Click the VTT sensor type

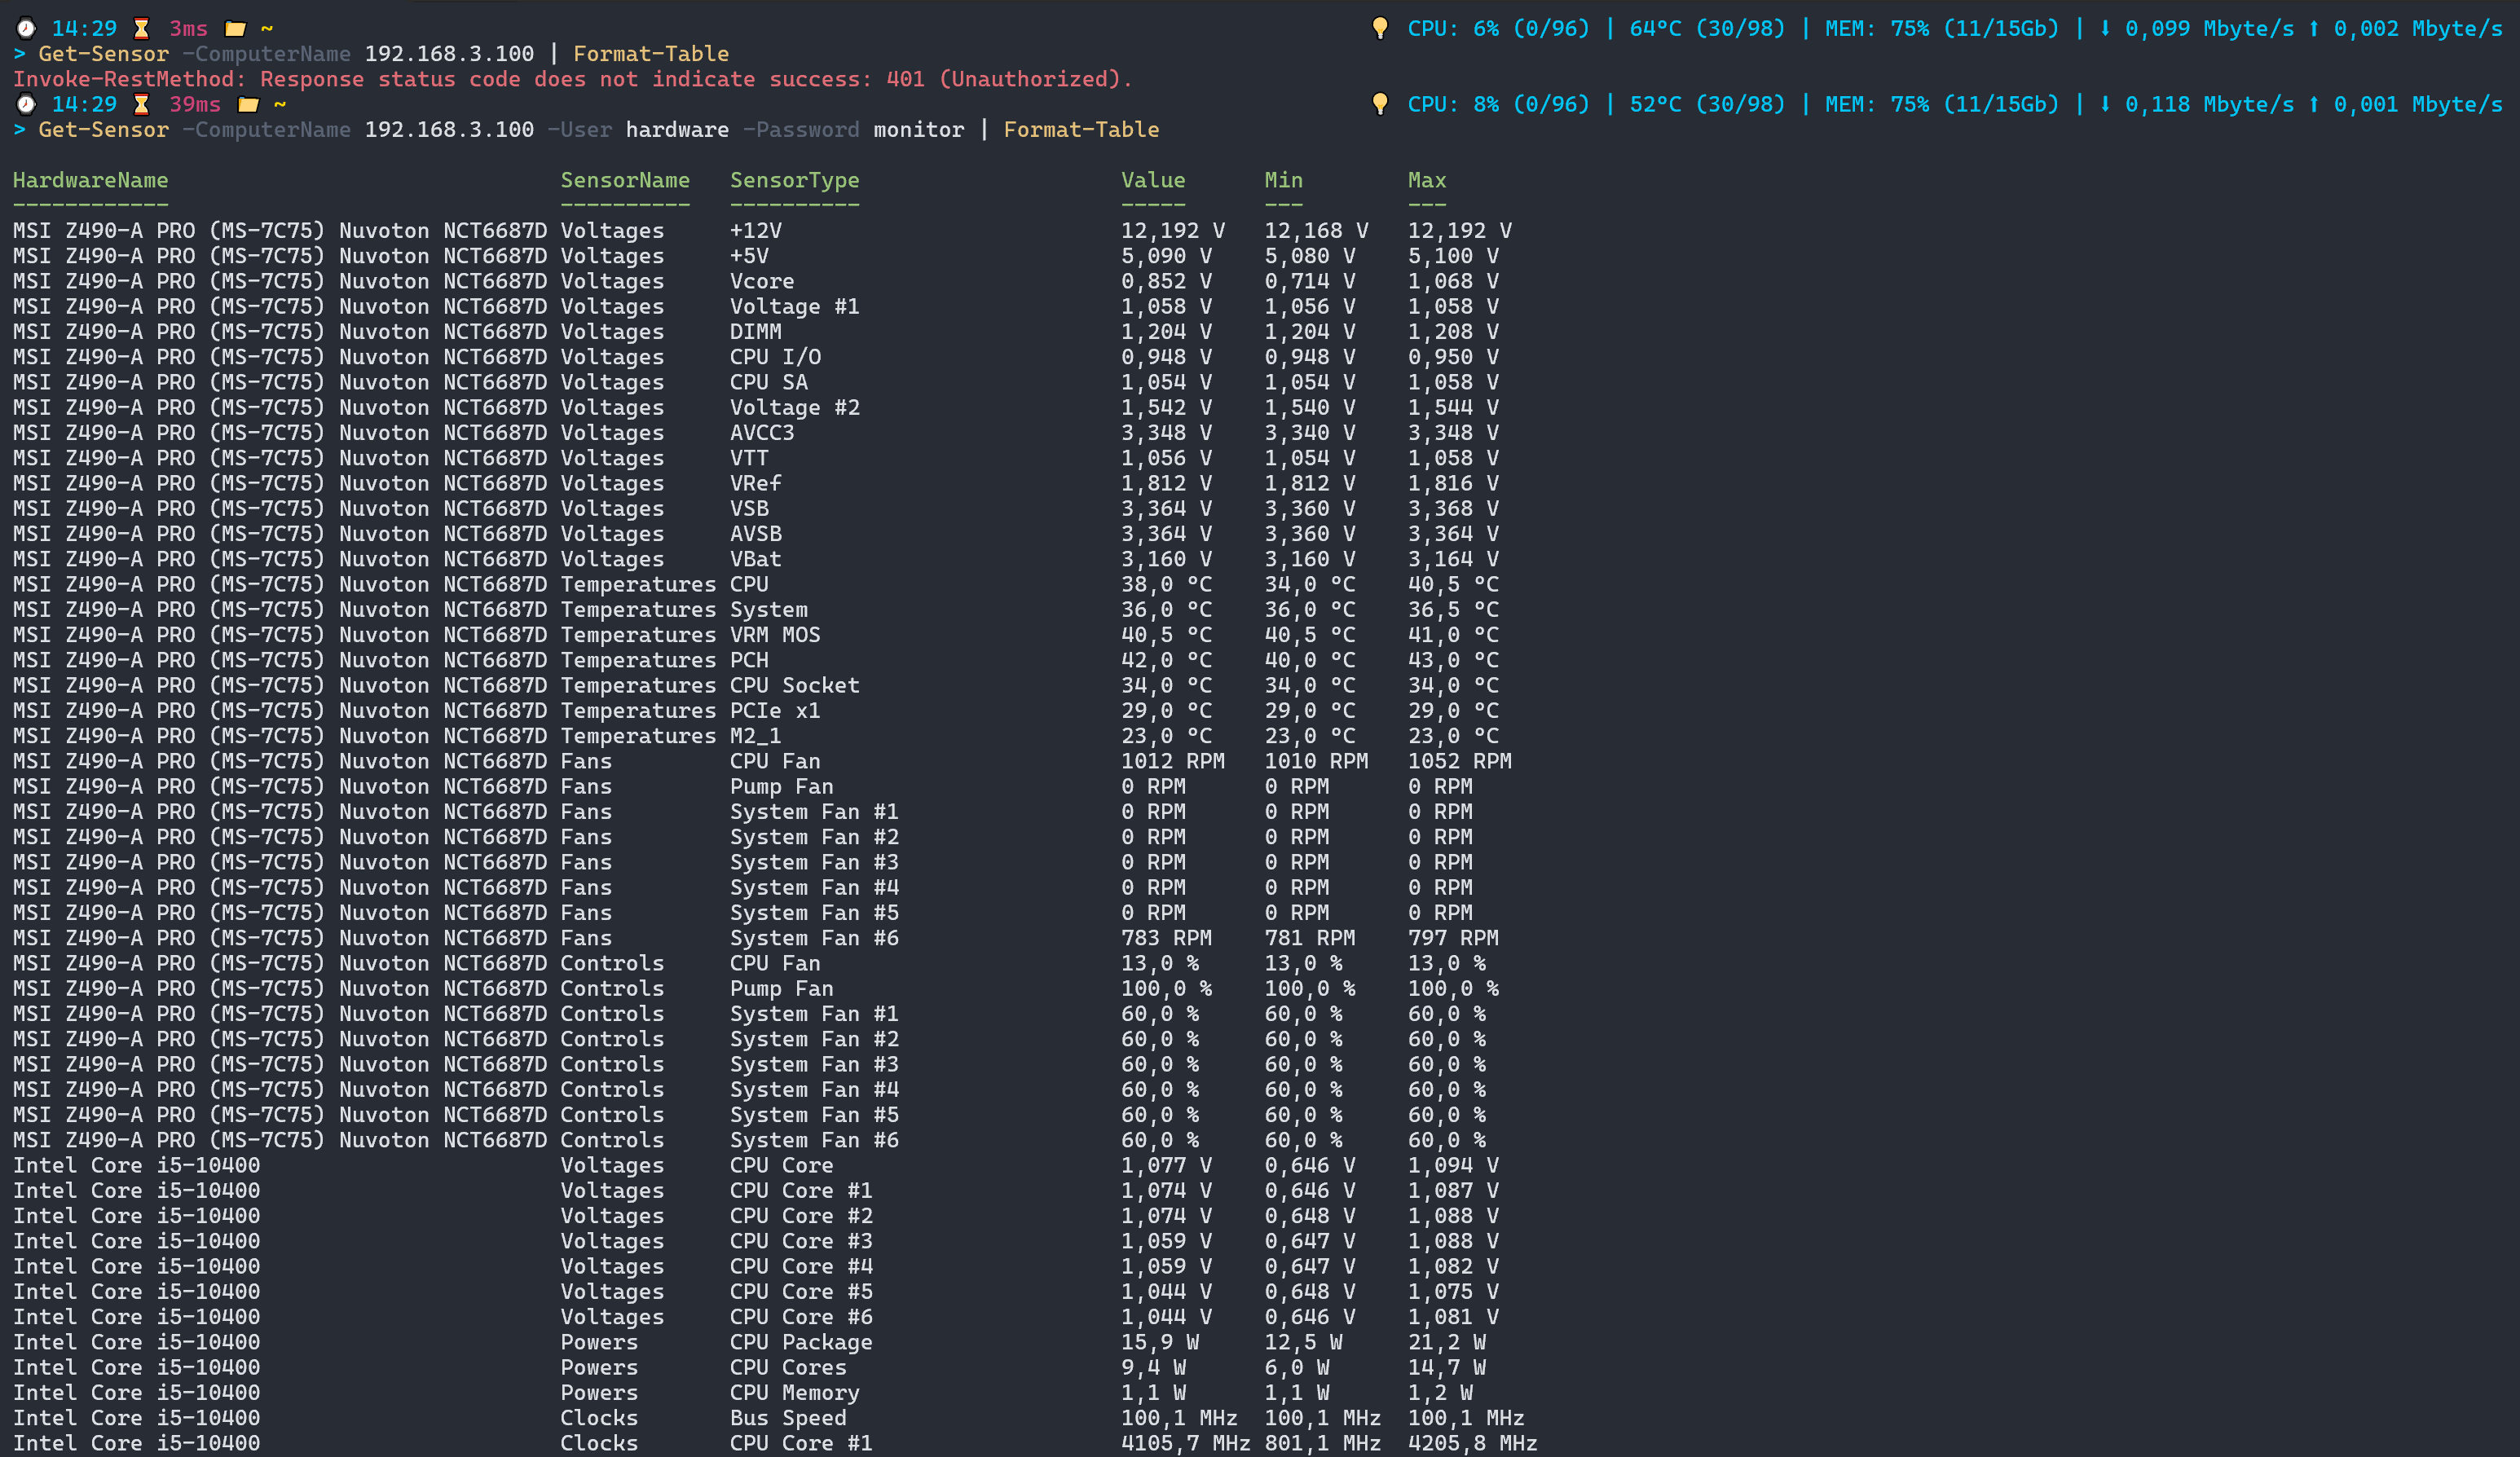pyautogui.click(x=749, y=458)
